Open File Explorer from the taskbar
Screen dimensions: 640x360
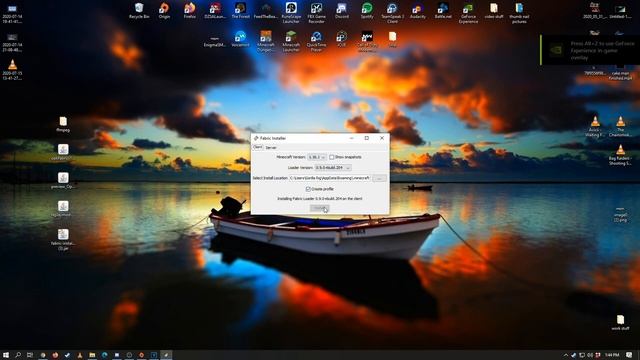click(92, 355)
